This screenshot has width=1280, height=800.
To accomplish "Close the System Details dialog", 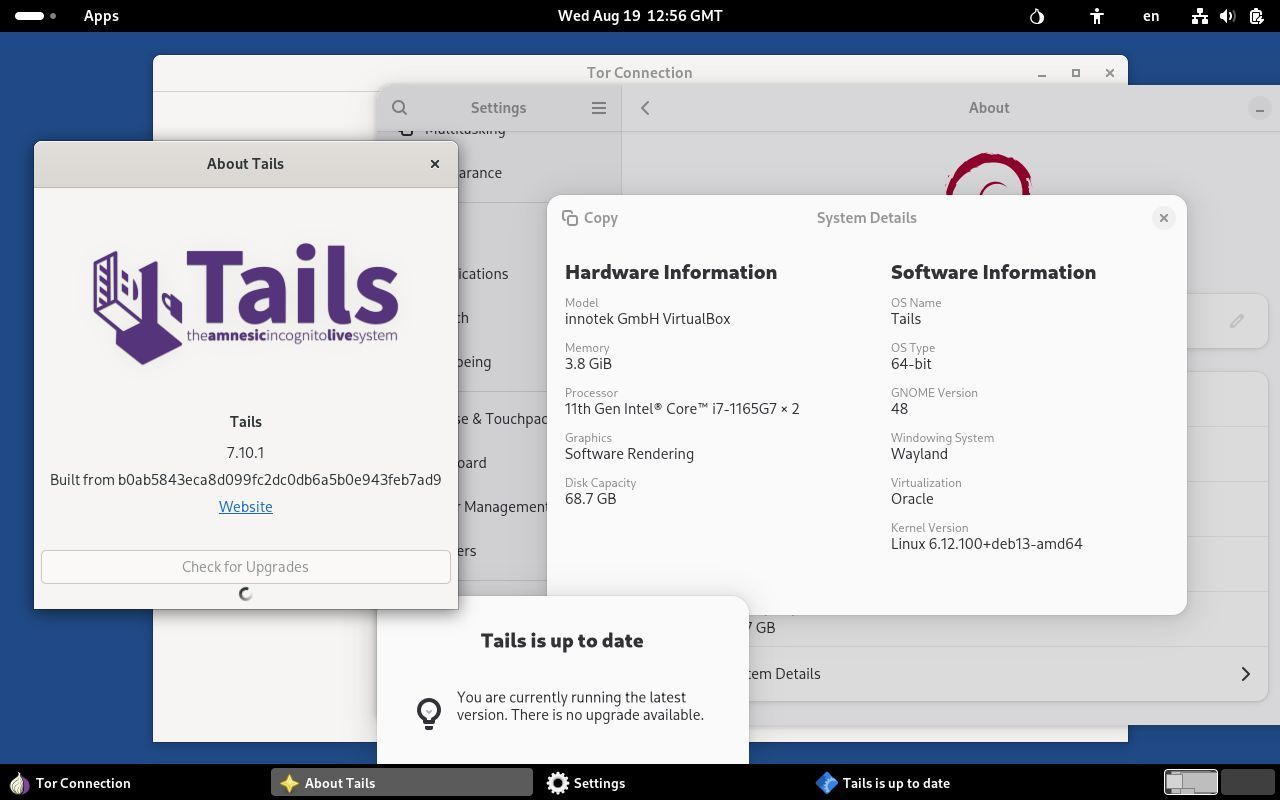I will tap(1163, 218).
